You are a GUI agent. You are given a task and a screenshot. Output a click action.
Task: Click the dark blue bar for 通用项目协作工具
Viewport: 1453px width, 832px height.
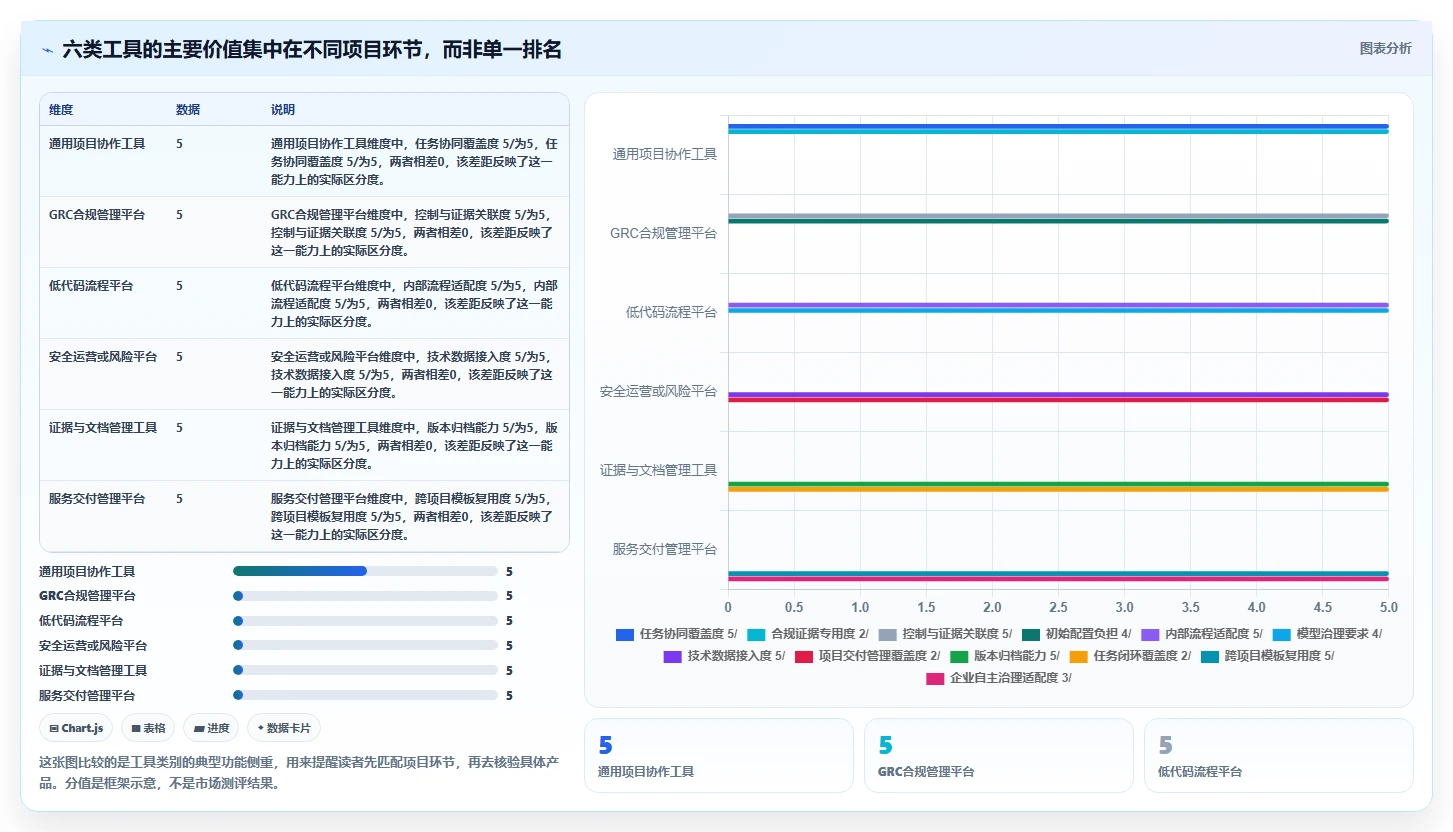coord(1058,126)
